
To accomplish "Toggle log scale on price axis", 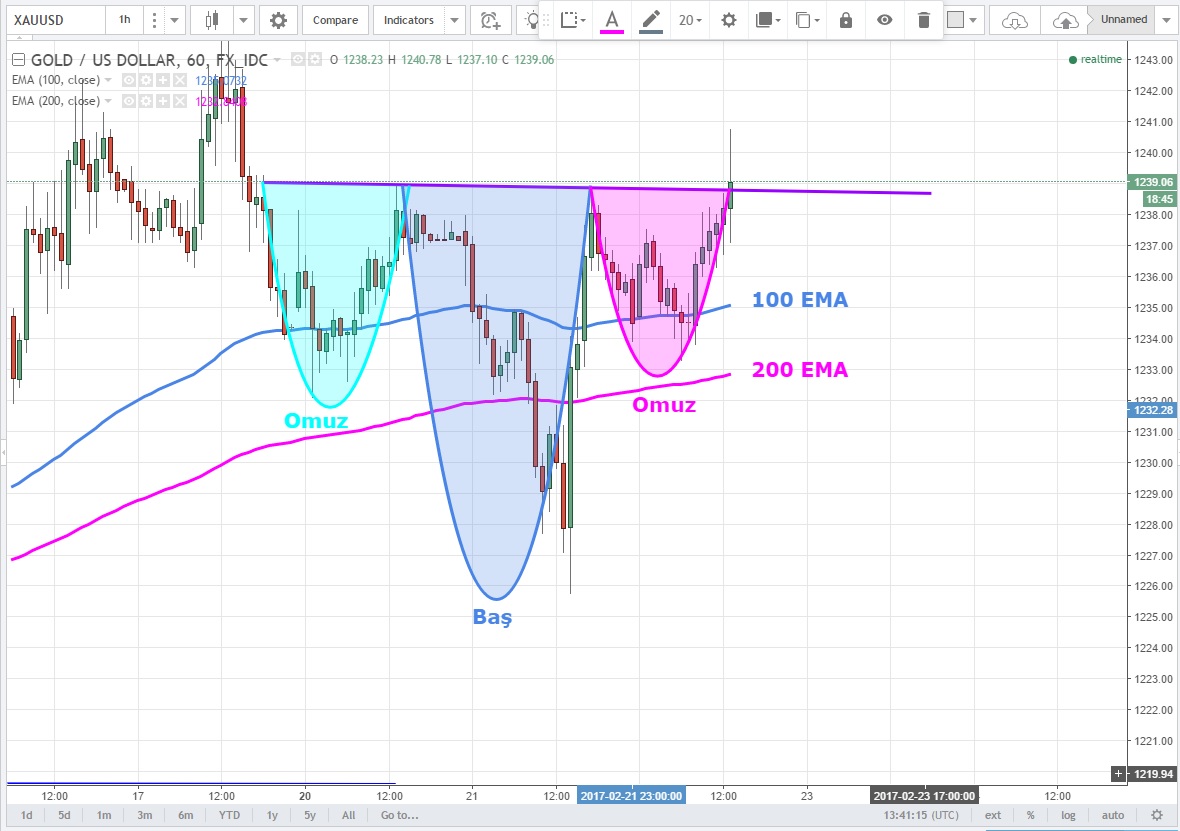I will (x=1068, y=815).
